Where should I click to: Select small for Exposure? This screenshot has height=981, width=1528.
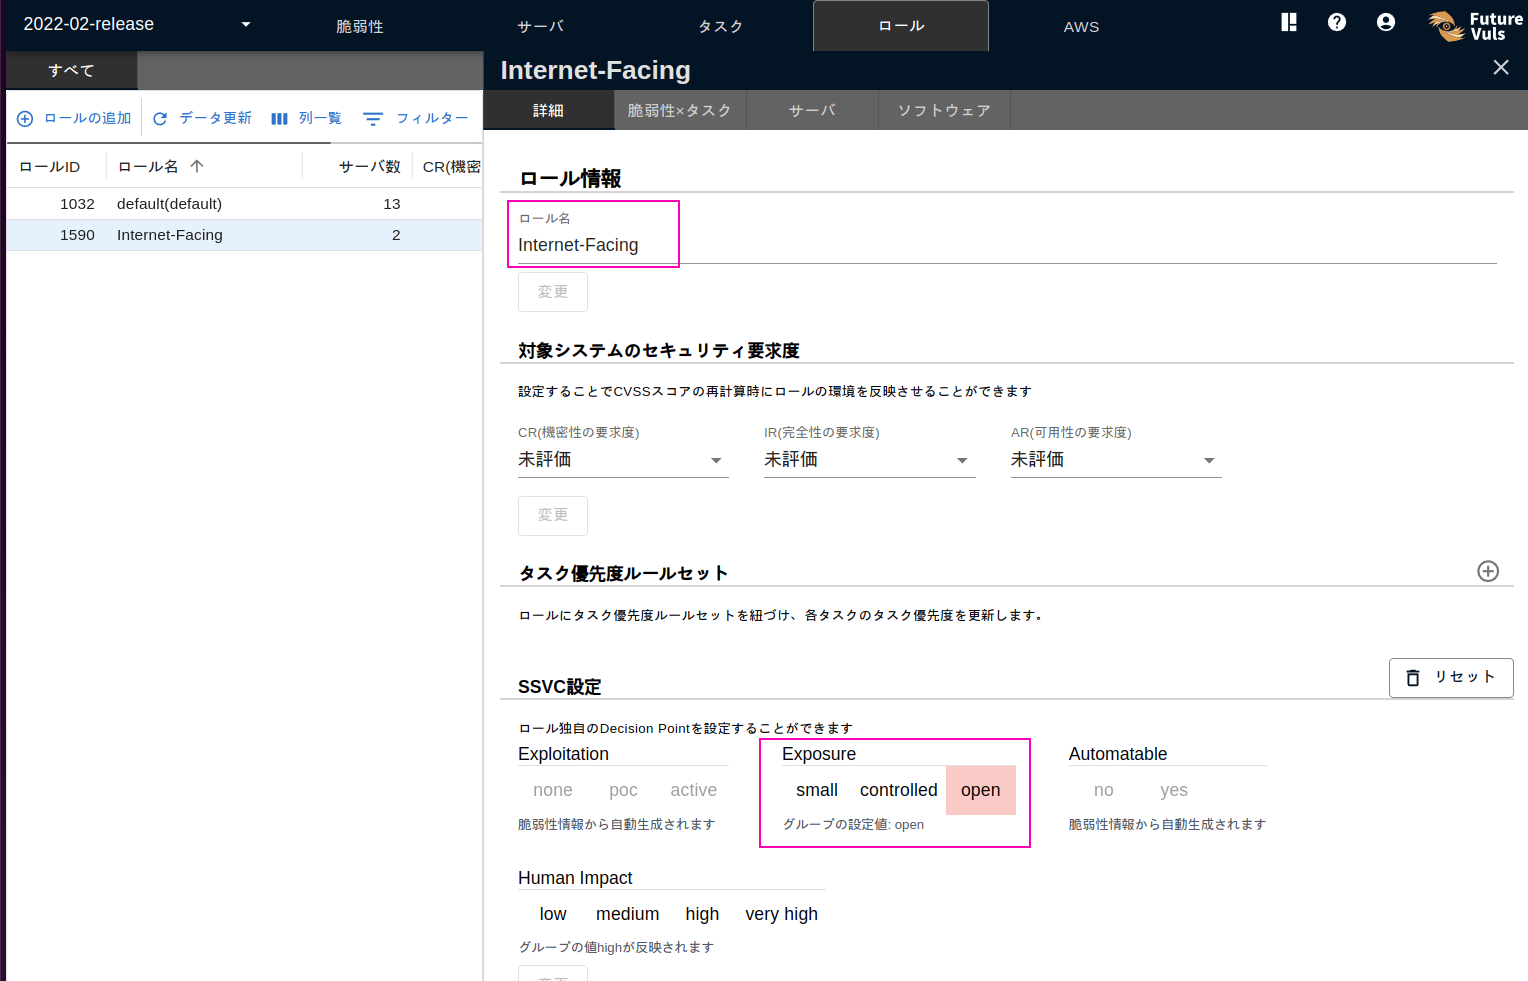(x=817, y=790)
